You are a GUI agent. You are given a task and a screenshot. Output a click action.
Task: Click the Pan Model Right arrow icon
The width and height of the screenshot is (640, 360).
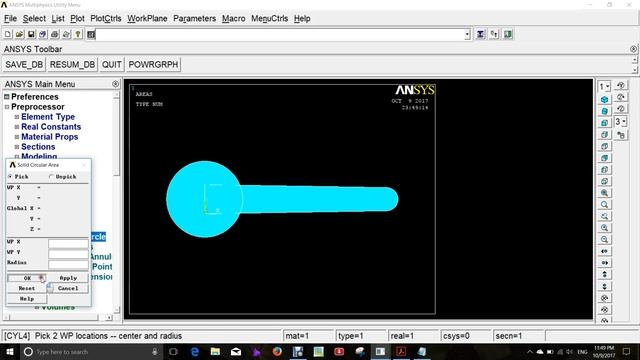tap(604, 263)
